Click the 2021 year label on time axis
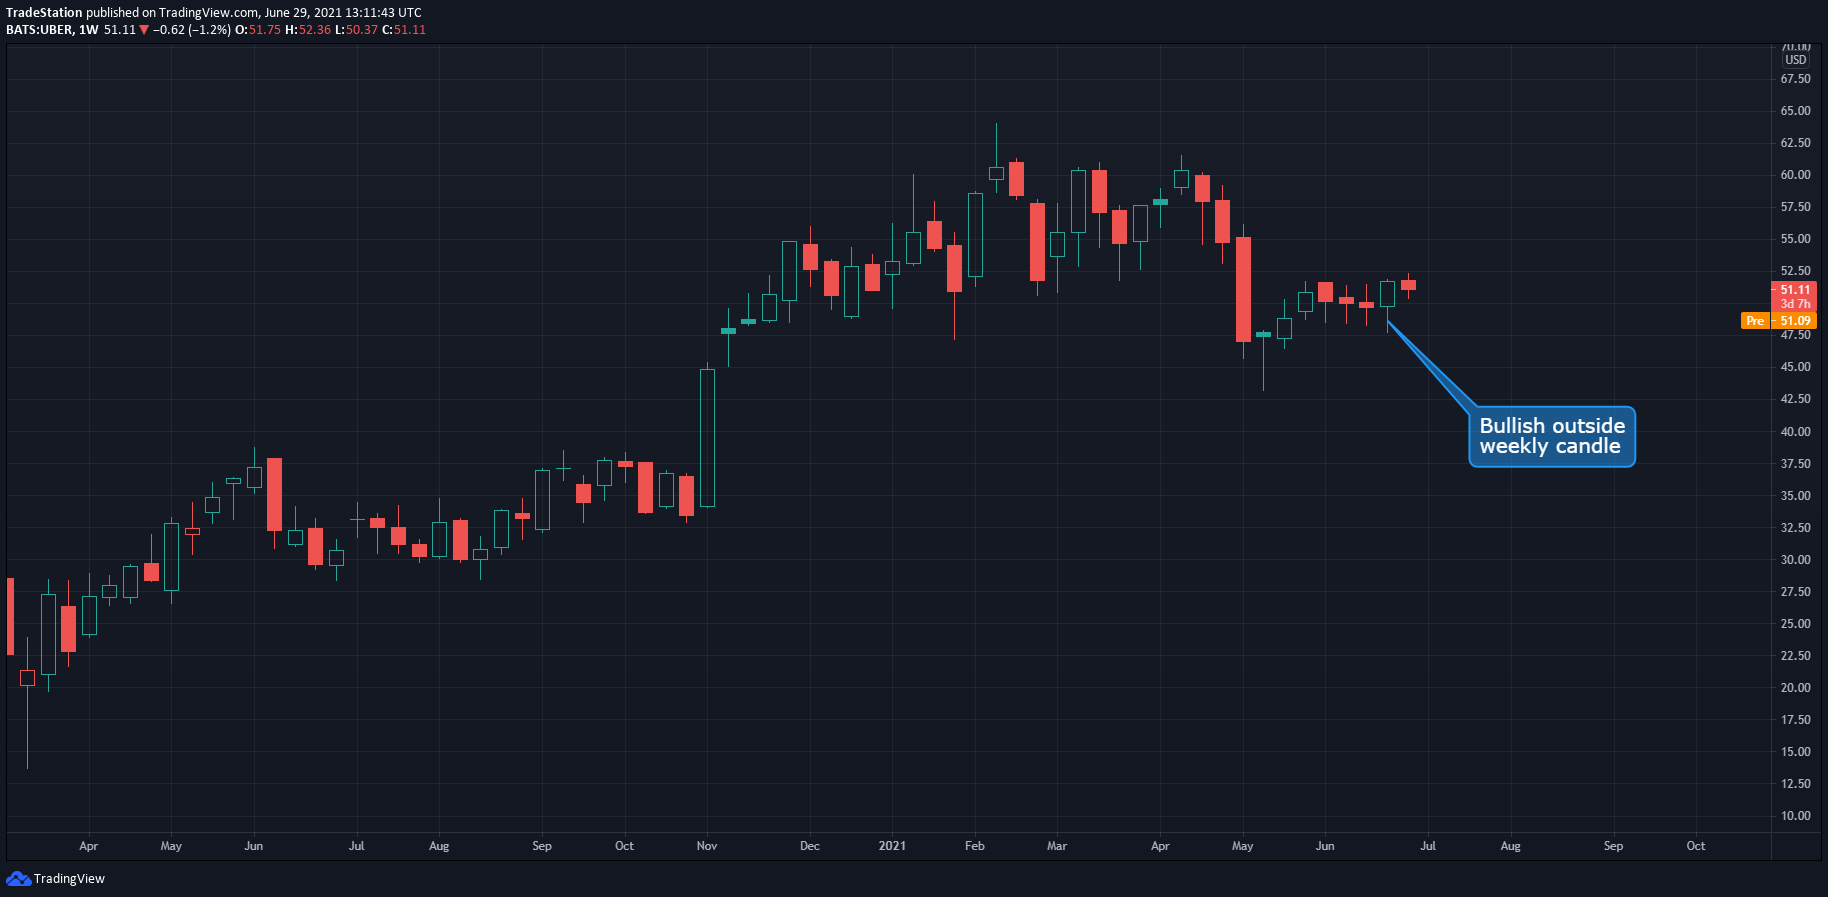Image resolution: width=1828 pixels, height=897 pixels. [892, 846]
